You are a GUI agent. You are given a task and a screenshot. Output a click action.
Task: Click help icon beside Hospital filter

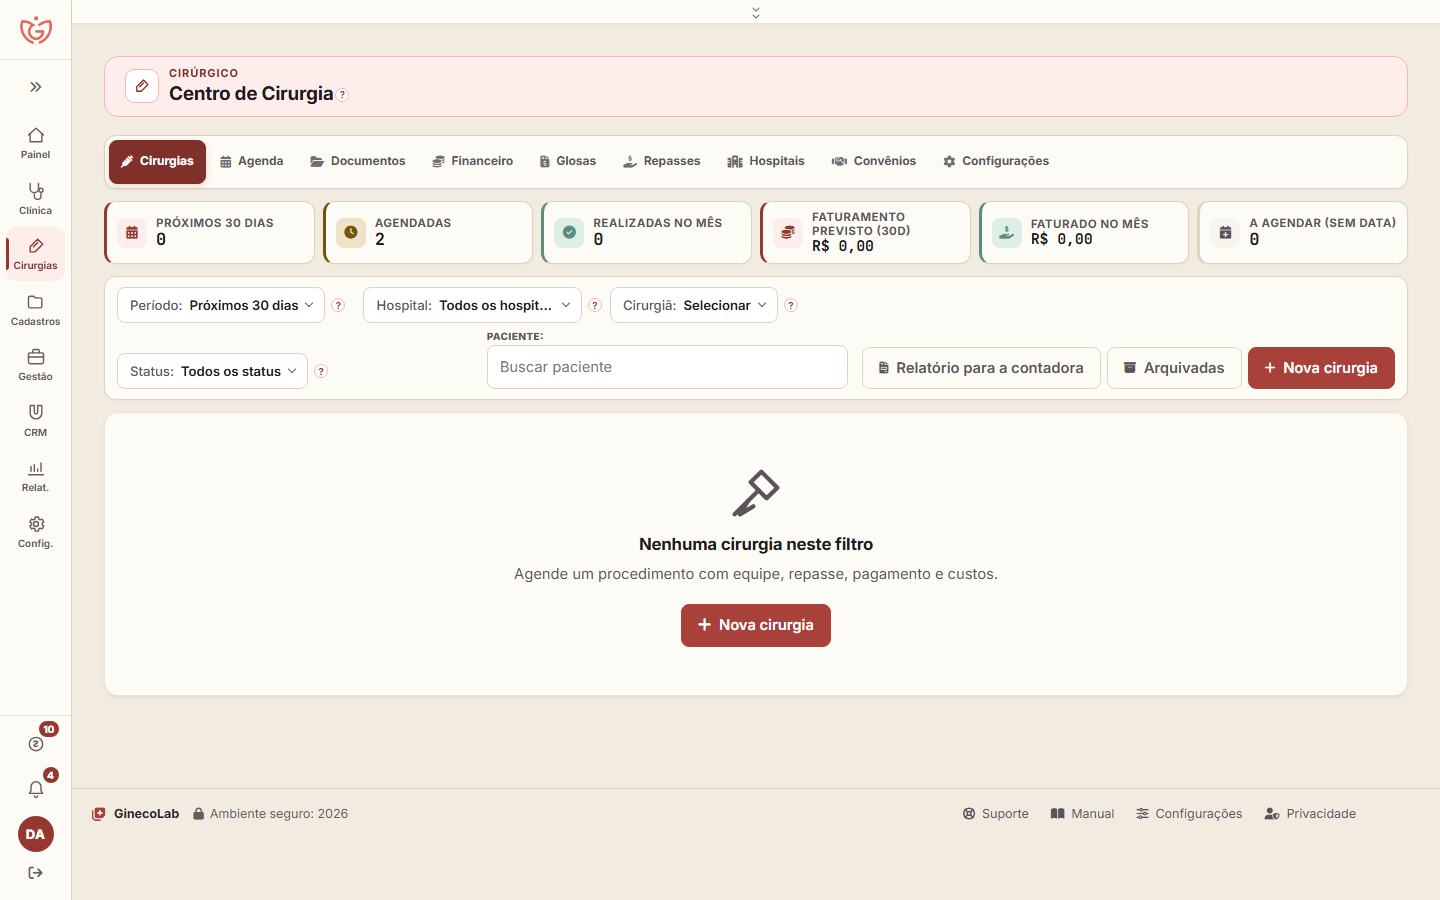click(595, 305)
